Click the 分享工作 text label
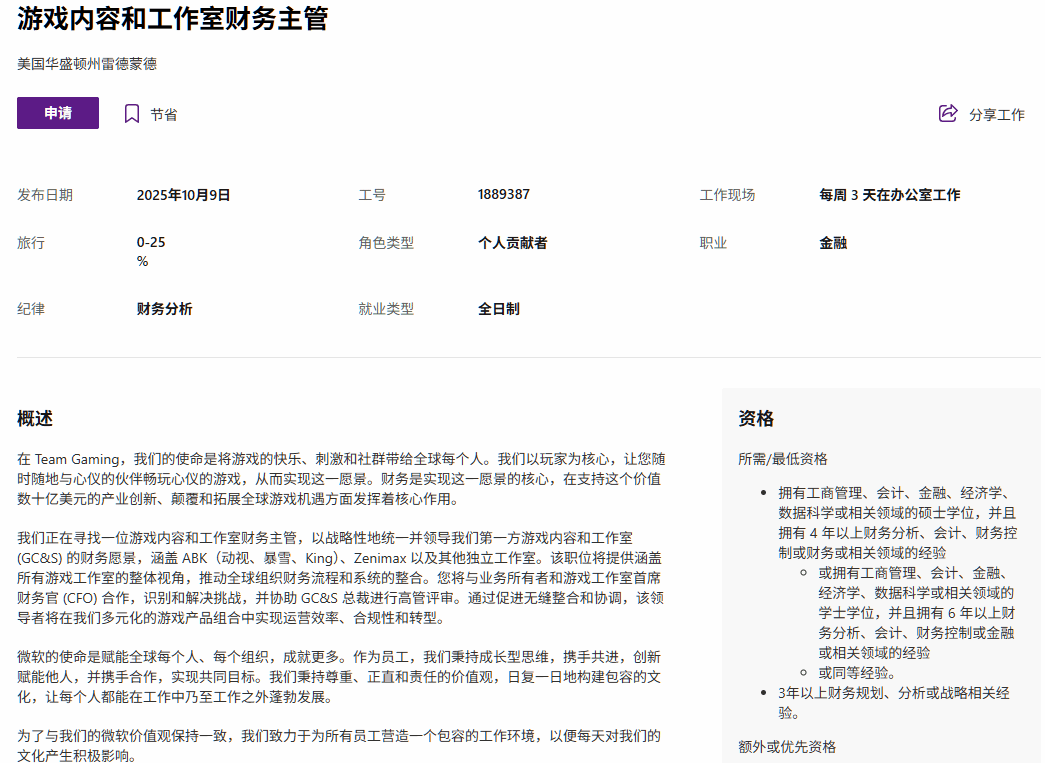The width and height of the screenshot is (1045, 763). (996, 115)
